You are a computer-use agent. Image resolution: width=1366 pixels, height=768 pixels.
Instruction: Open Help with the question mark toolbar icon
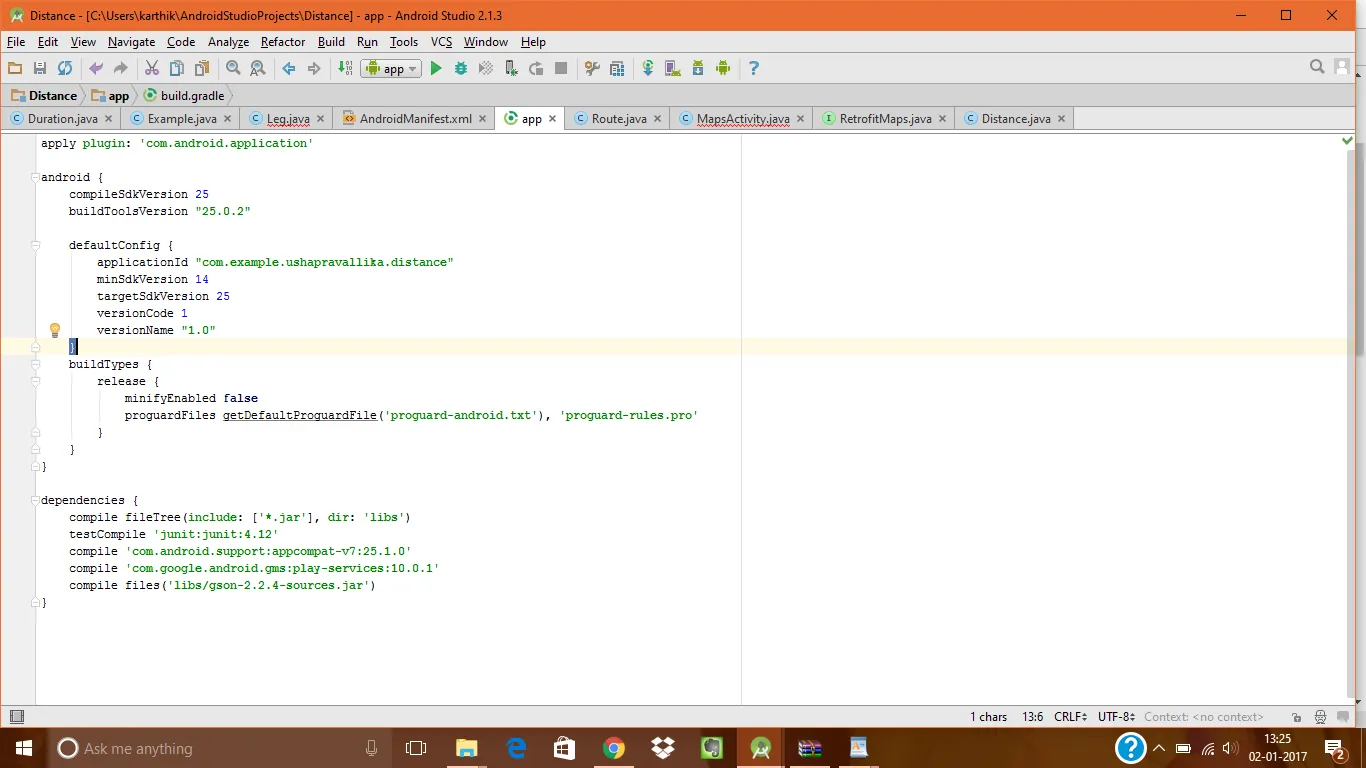[x=754, y=68]
